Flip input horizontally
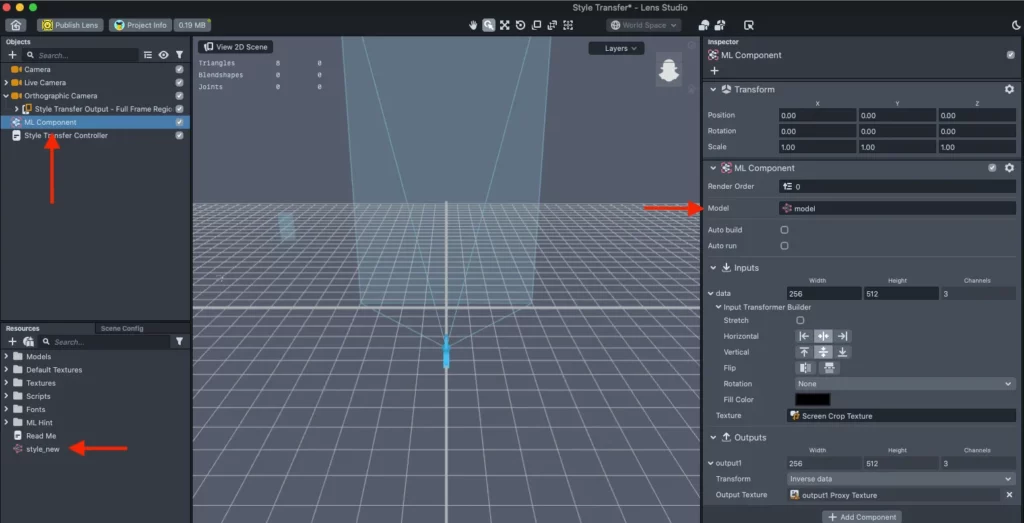This screenshot has width=1024, height=523. pos(805,368)
